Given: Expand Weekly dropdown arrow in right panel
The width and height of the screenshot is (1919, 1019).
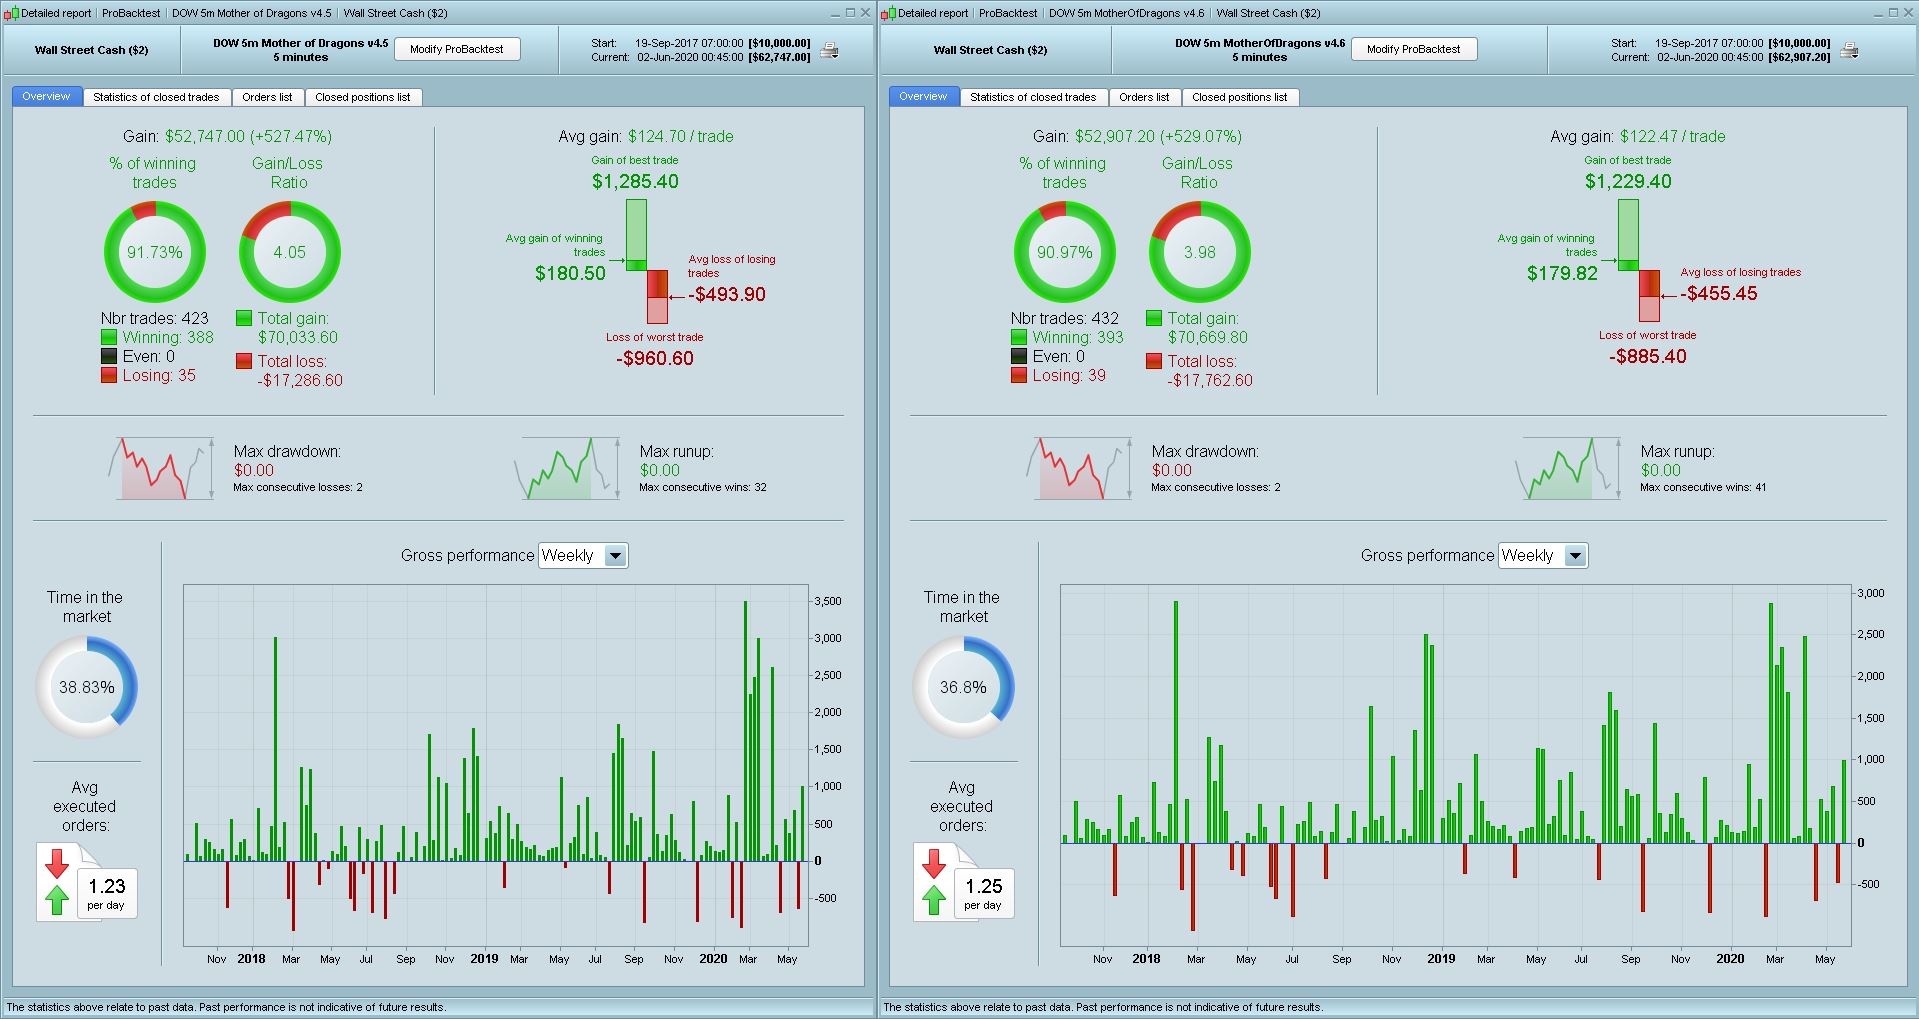Looking at the screenshot, I should 1576,556.
